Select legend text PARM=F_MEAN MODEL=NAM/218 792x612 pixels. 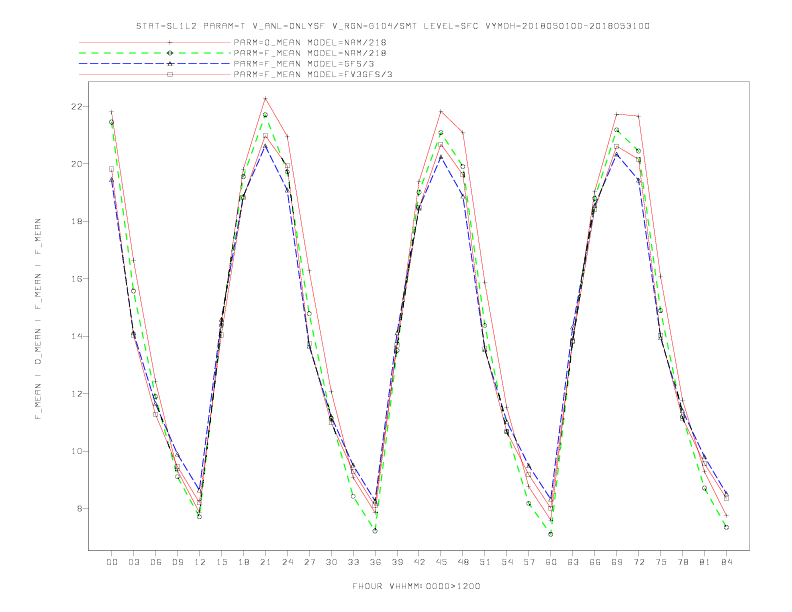[x=310, y=53]
